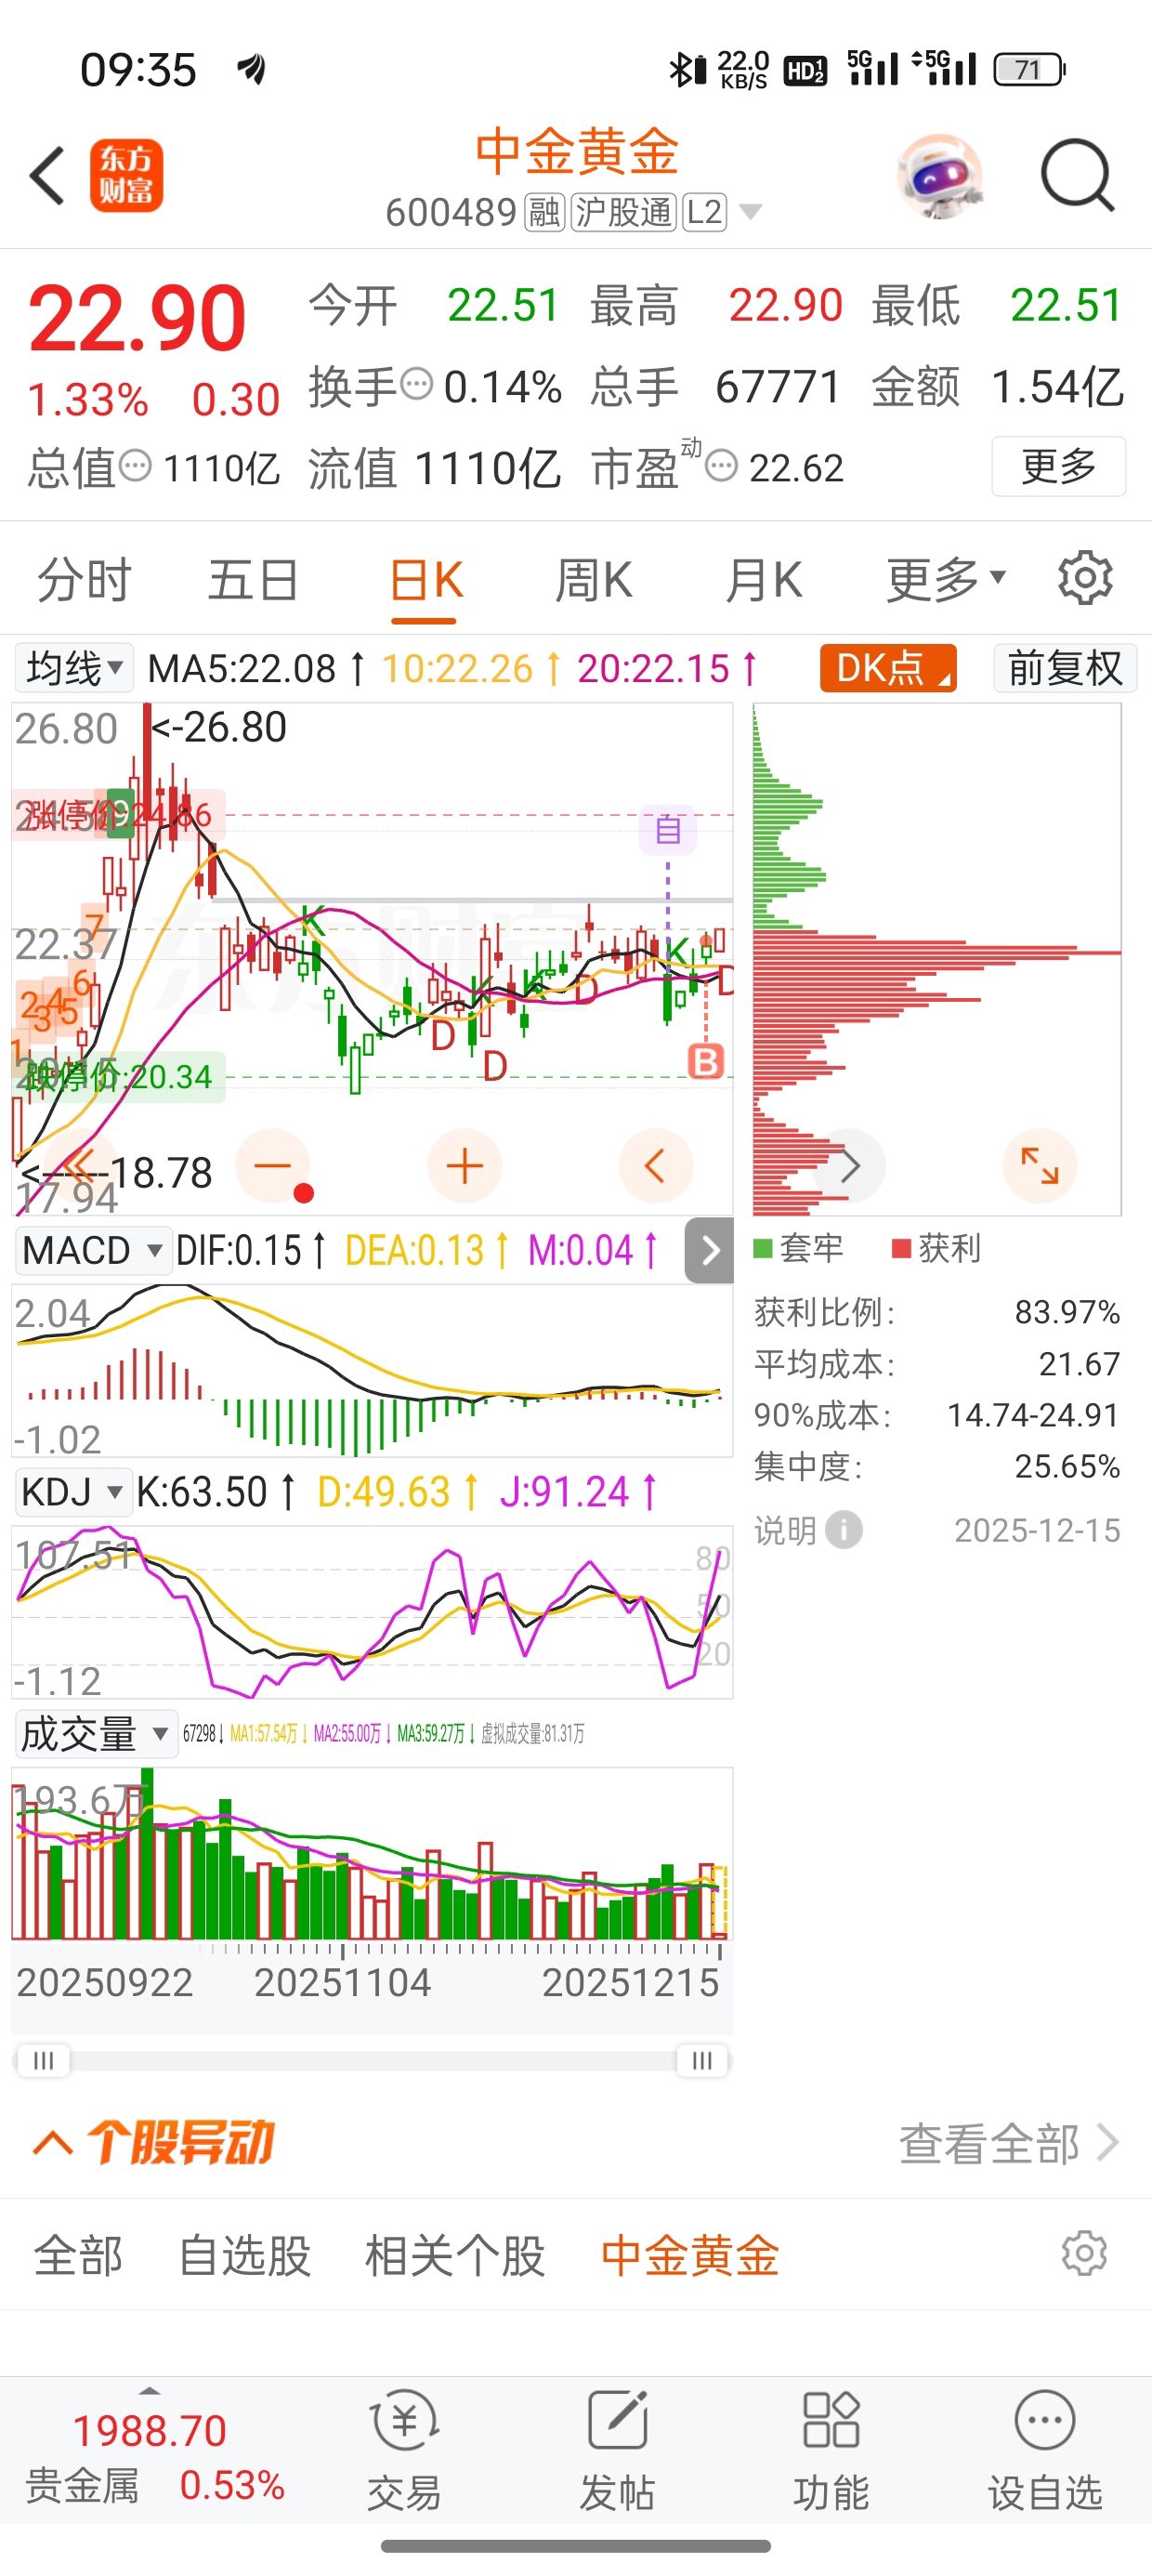1152x2576 pixels.
Task: Tap the single left arrow chart button
Action: click(x=656, y=1166)
